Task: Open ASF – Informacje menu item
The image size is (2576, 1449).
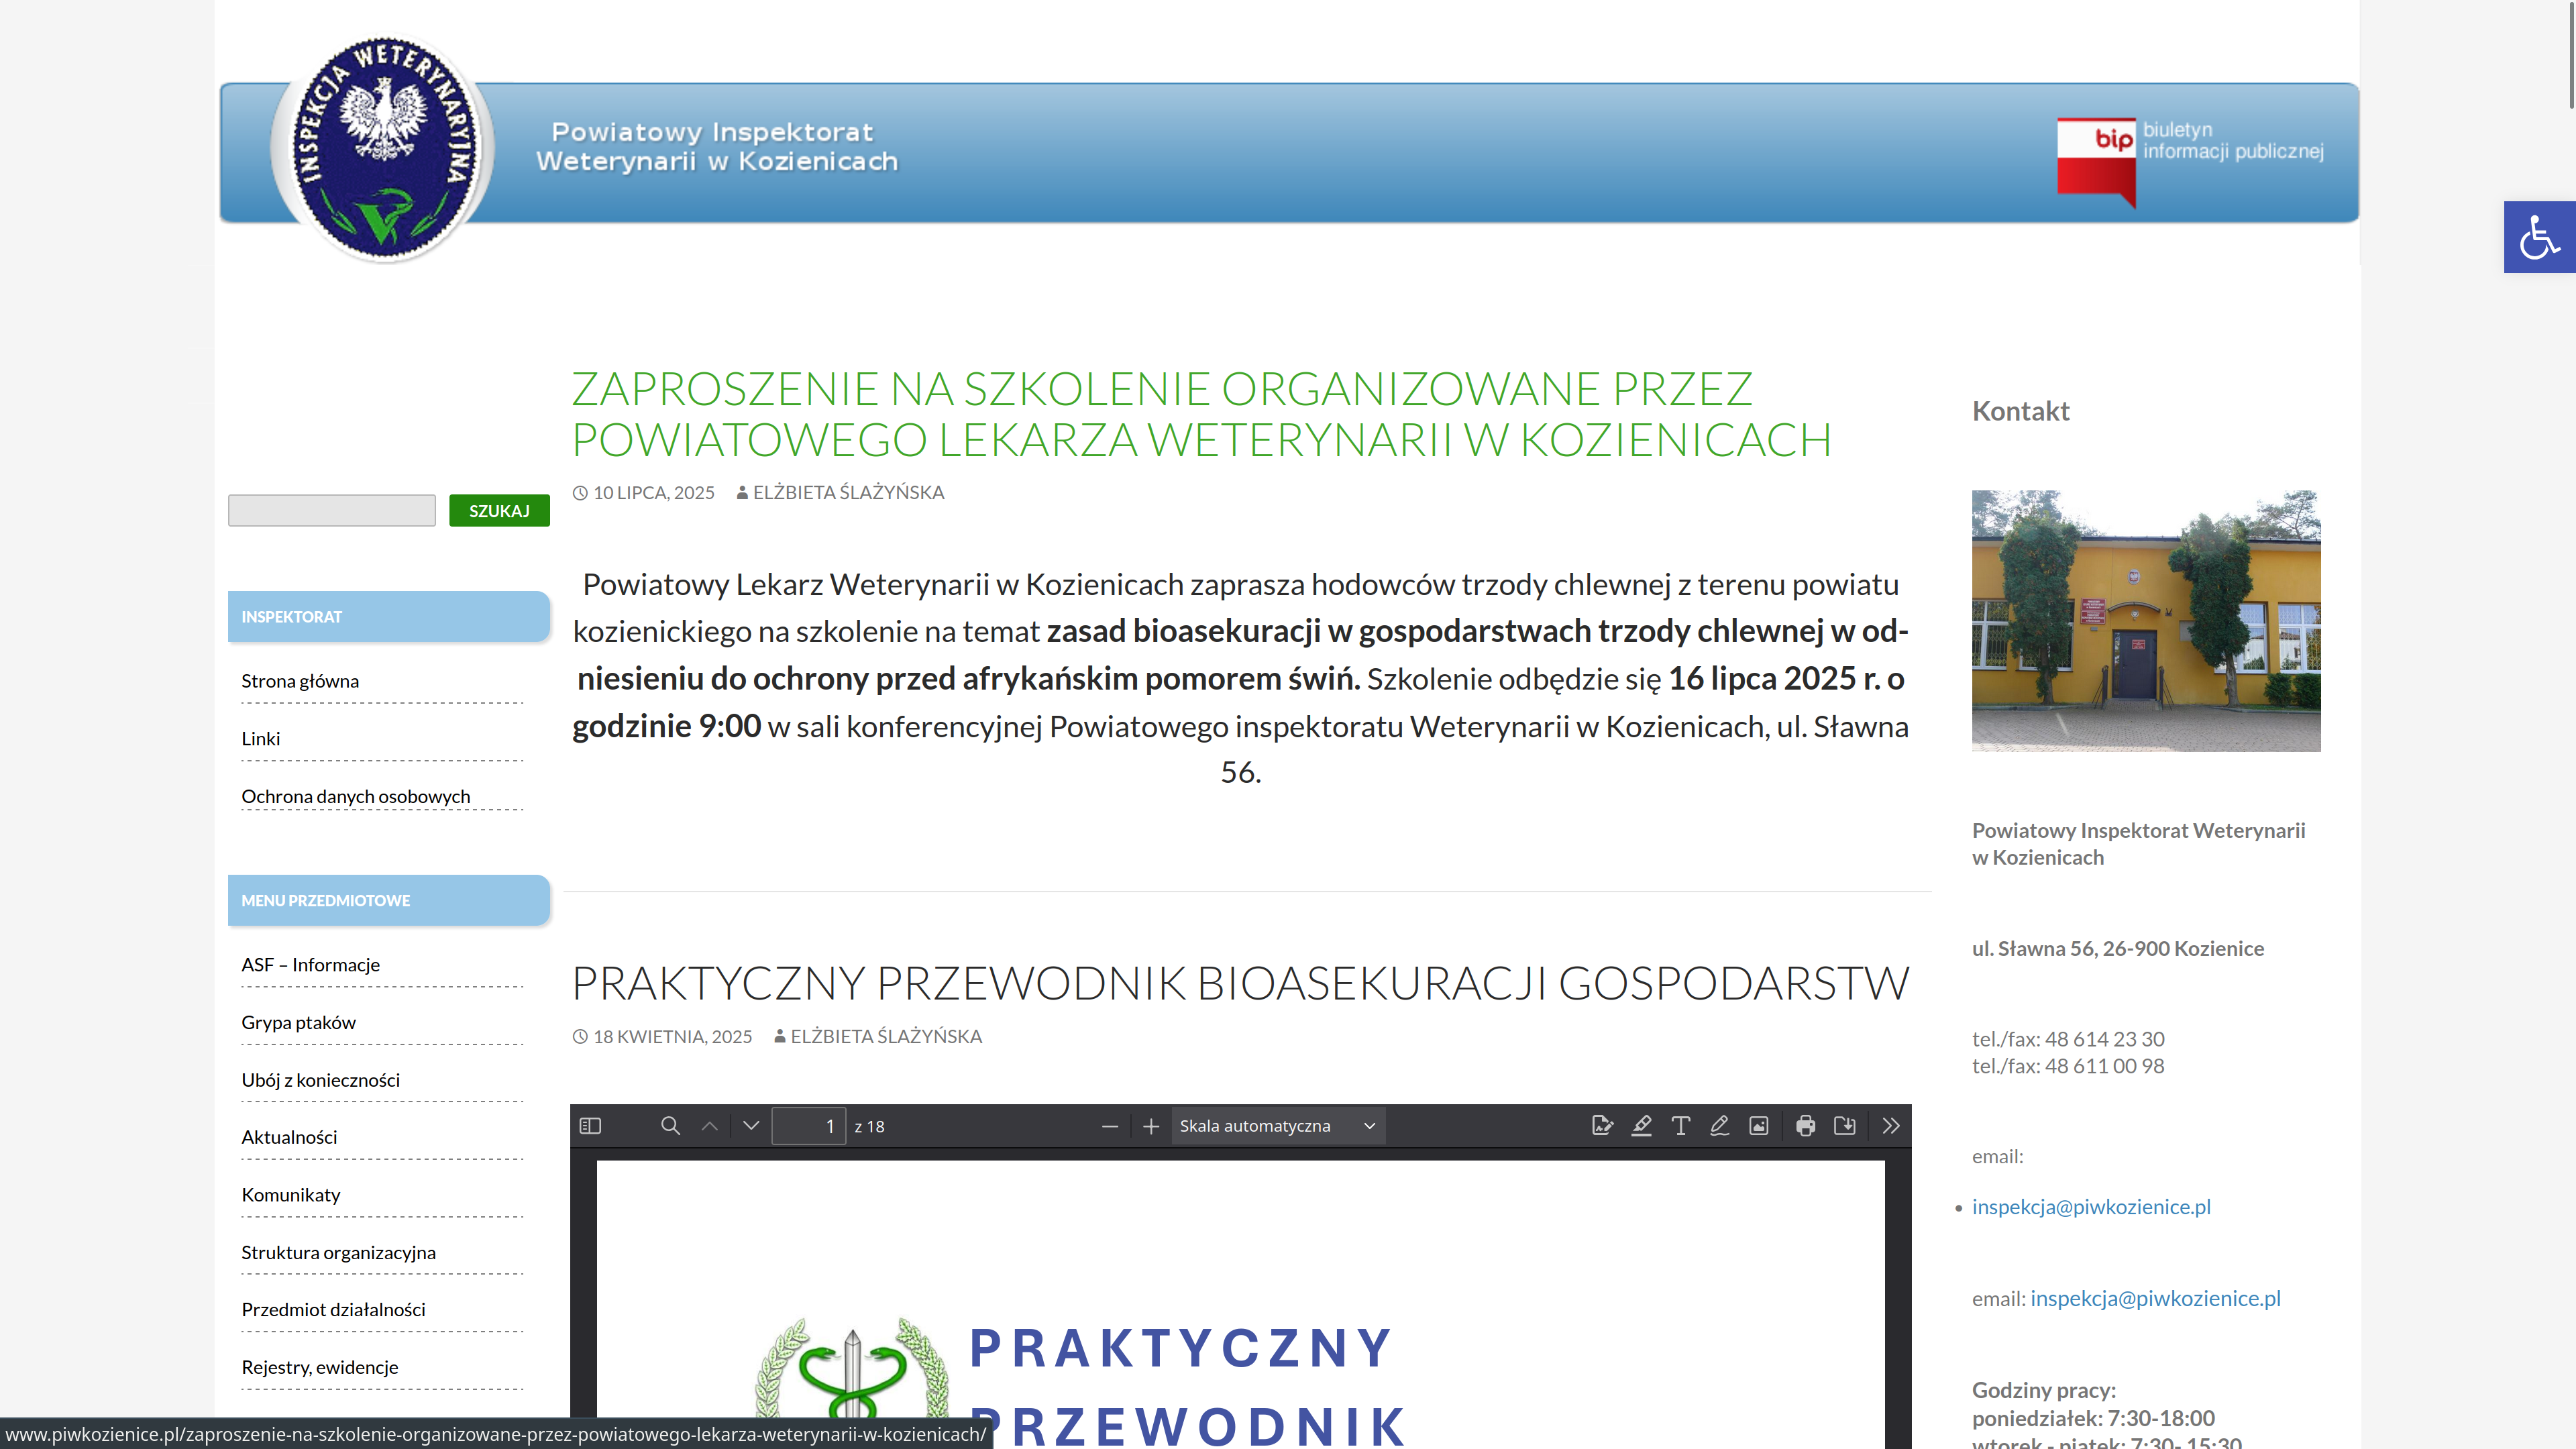Action: point(310,965)
